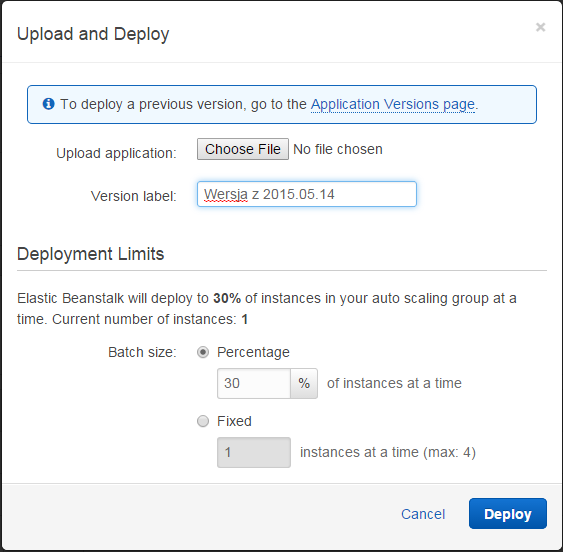Click the 'Upload application:' label
The width and height of the screenshot is (563, 552).
pyautogui.click(x=116, y=153)
